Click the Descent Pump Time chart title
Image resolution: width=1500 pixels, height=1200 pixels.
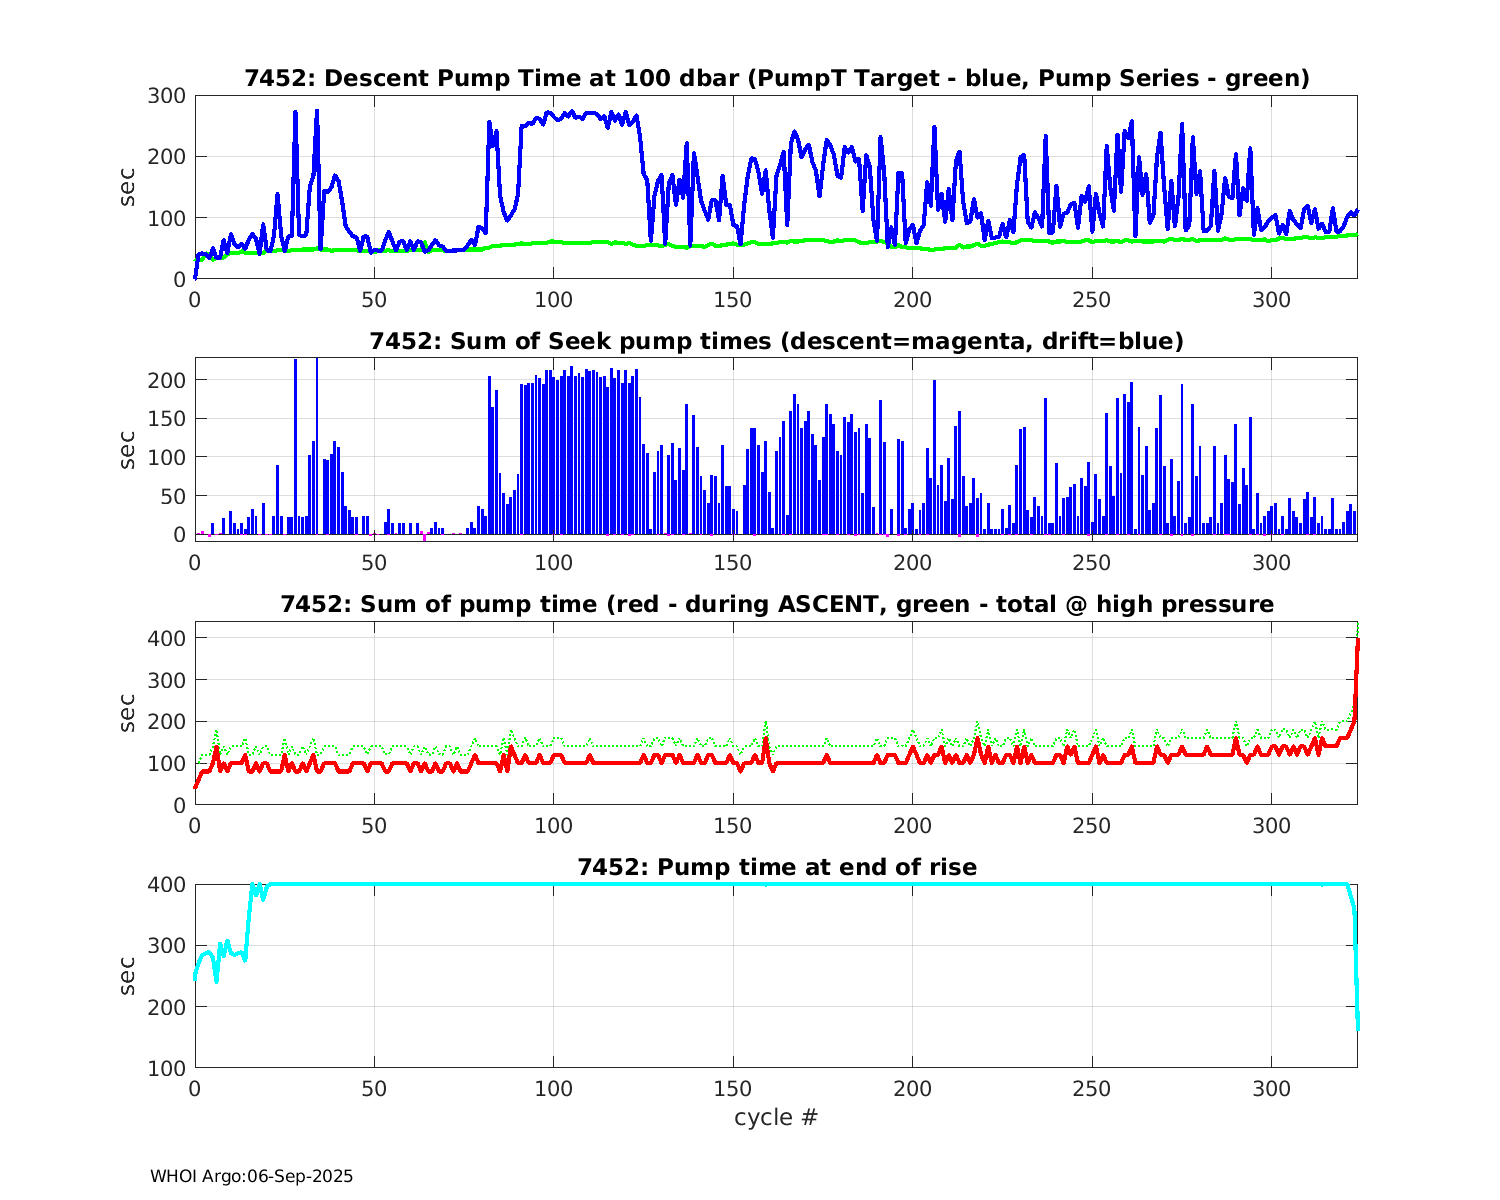point(776,78)
